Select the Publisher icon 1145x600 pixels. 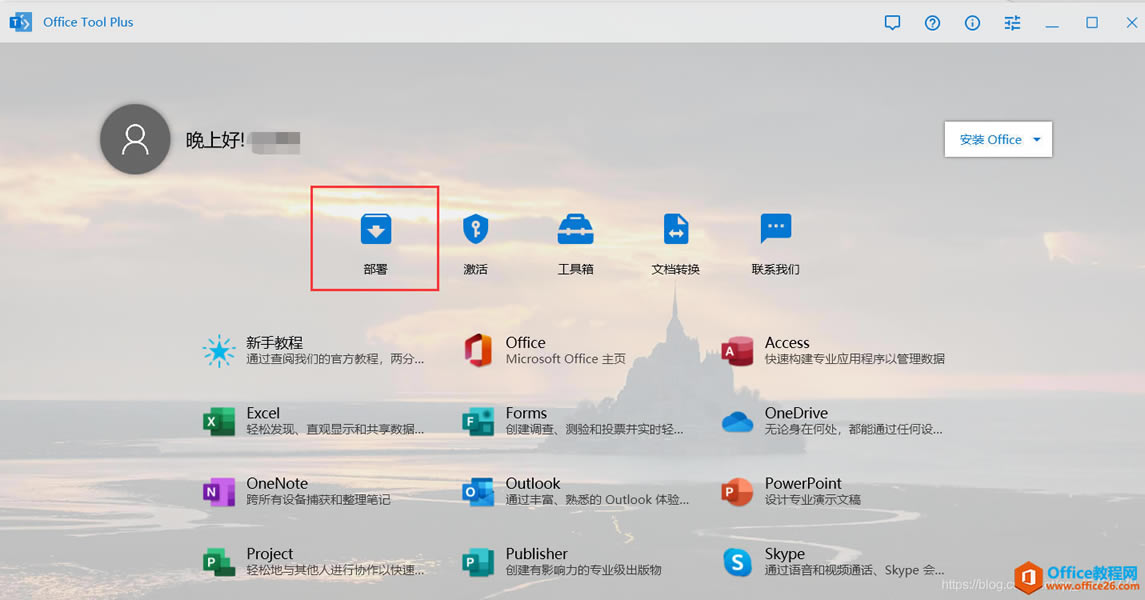477,561
